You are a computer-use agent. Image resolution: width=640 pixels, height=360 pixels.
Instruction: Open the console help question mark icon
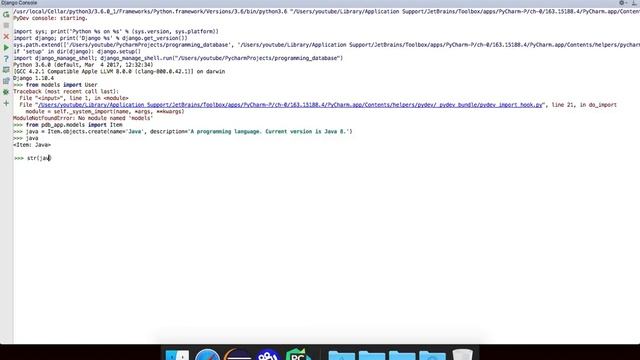(x=6, y=59)
